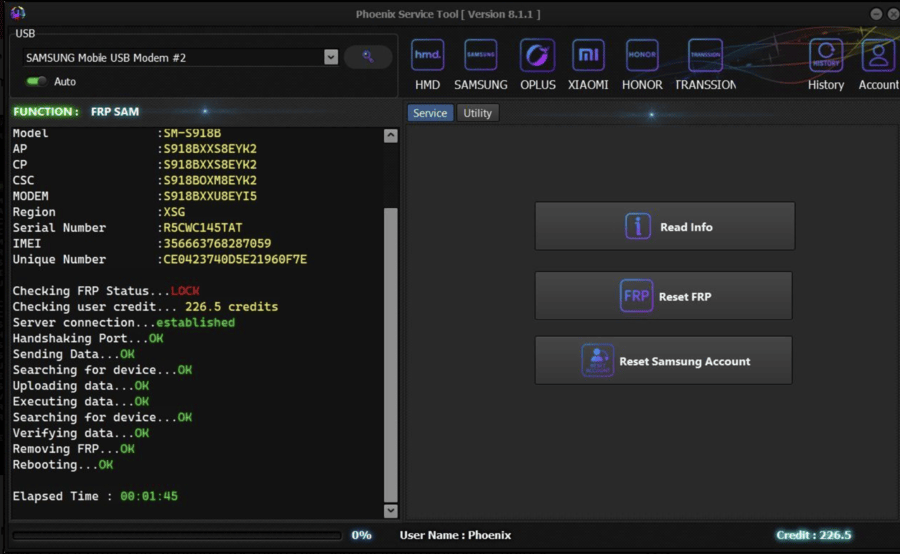This screenshot has height=554, width=900.
Task: Click the log scrollbar down arrow
Action: point(390,510)
